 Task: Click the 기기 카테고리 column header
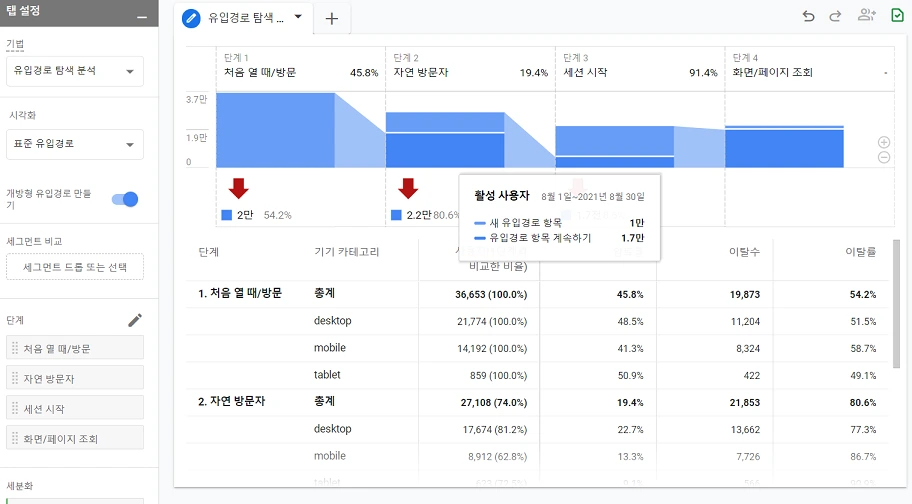tap(347, 252)
